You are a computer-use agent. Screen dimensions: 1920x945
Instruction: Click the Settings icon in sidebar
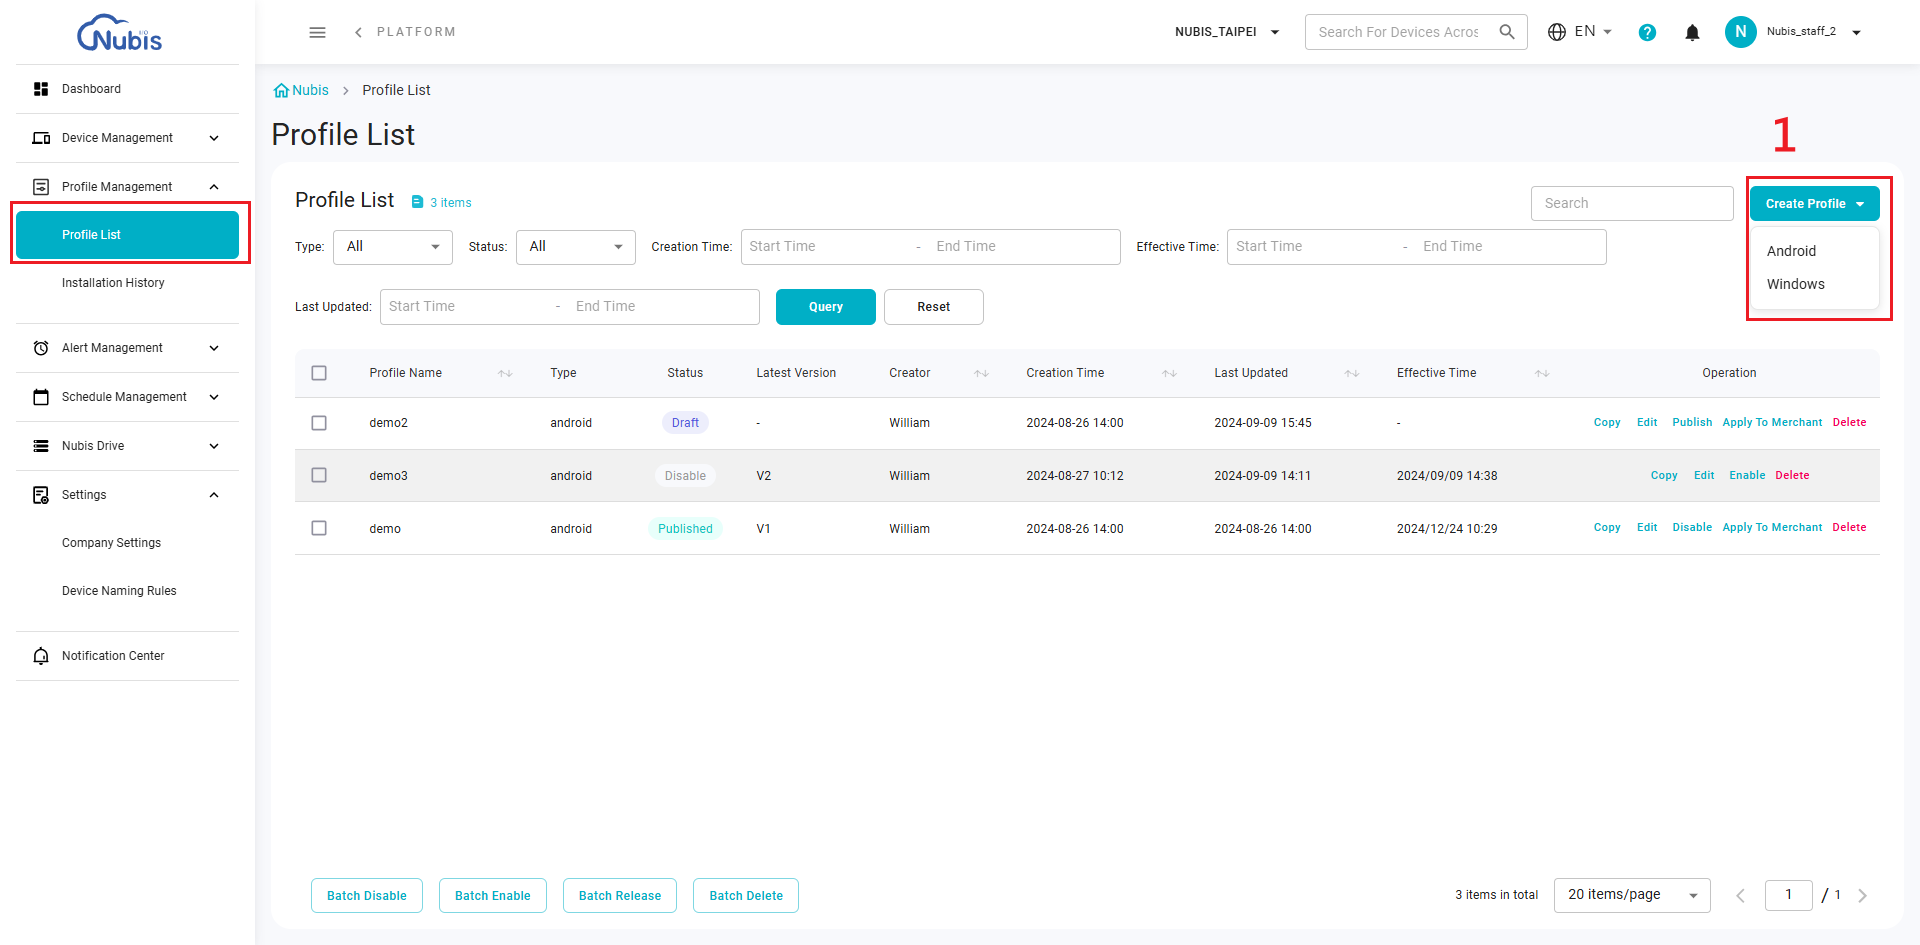(x=41, y=495)
